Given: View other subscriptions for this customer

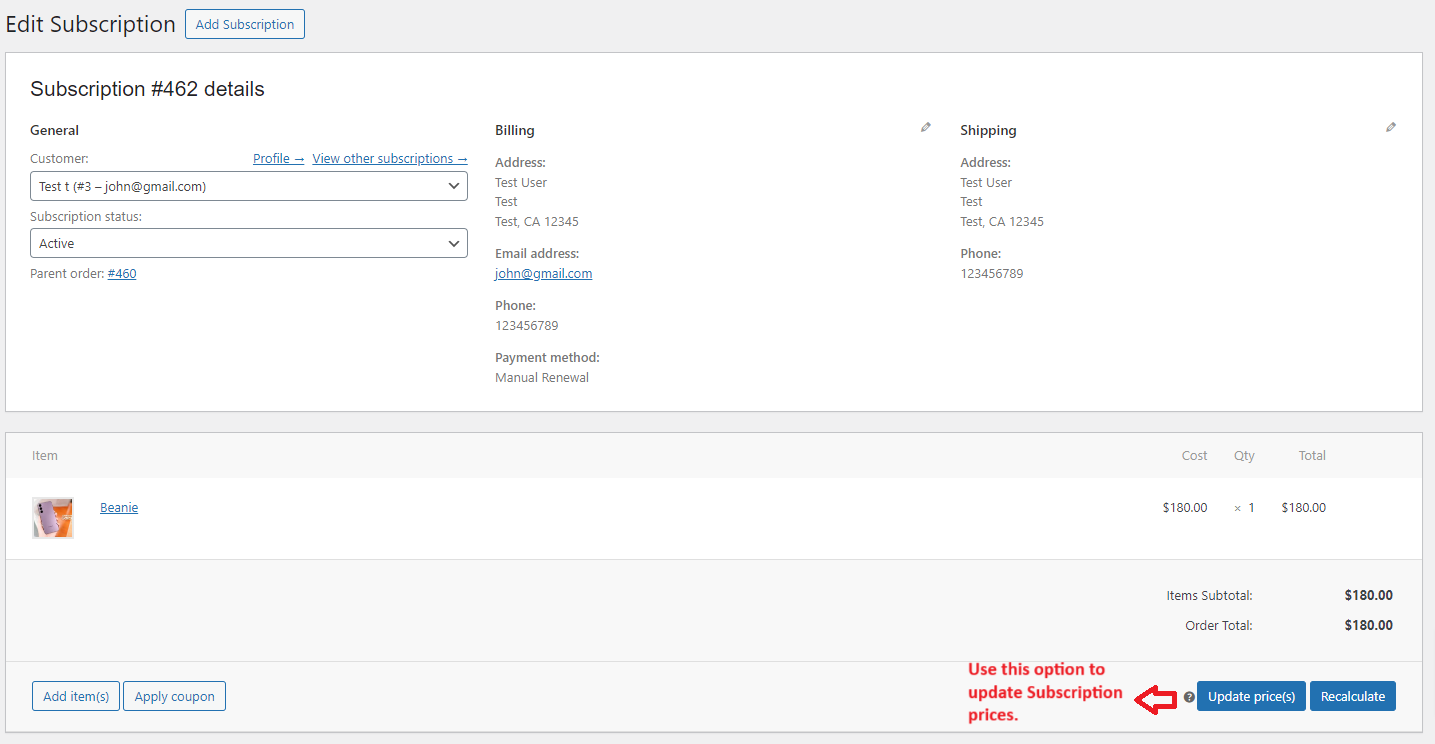Looking at the screenshot, I should pos(389,158).
